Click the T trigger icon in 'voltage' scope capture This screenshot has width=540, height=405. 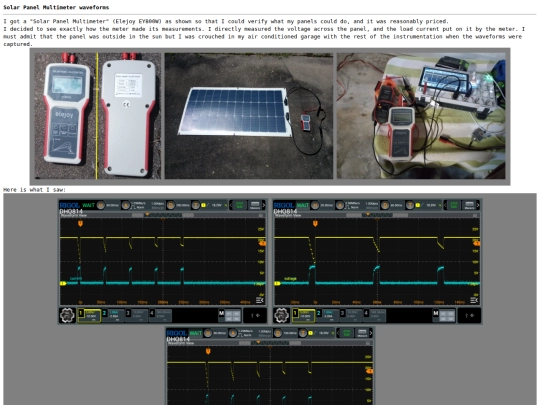(410, 205)
